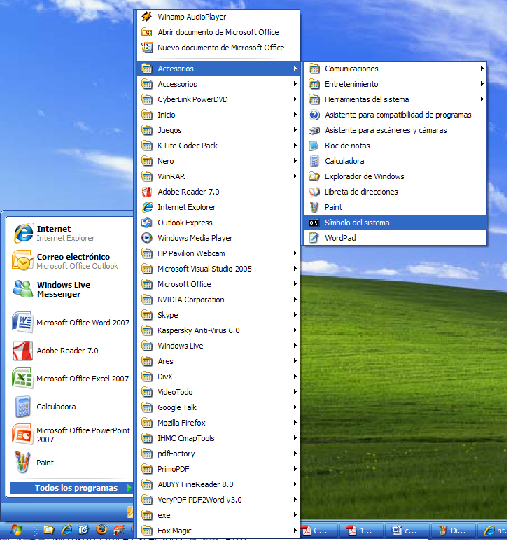Image resolution: width=507 pixels, height=540 pixels.
Task: Open Windows Live folder menu item
Action: click(218, 346)
